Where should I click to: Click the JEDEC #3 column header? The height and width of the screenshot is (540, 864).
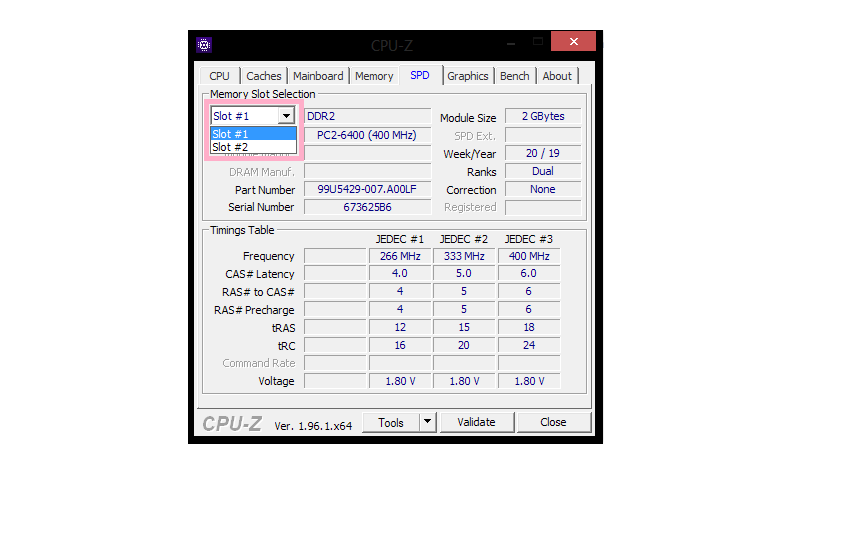coord(529,239)
